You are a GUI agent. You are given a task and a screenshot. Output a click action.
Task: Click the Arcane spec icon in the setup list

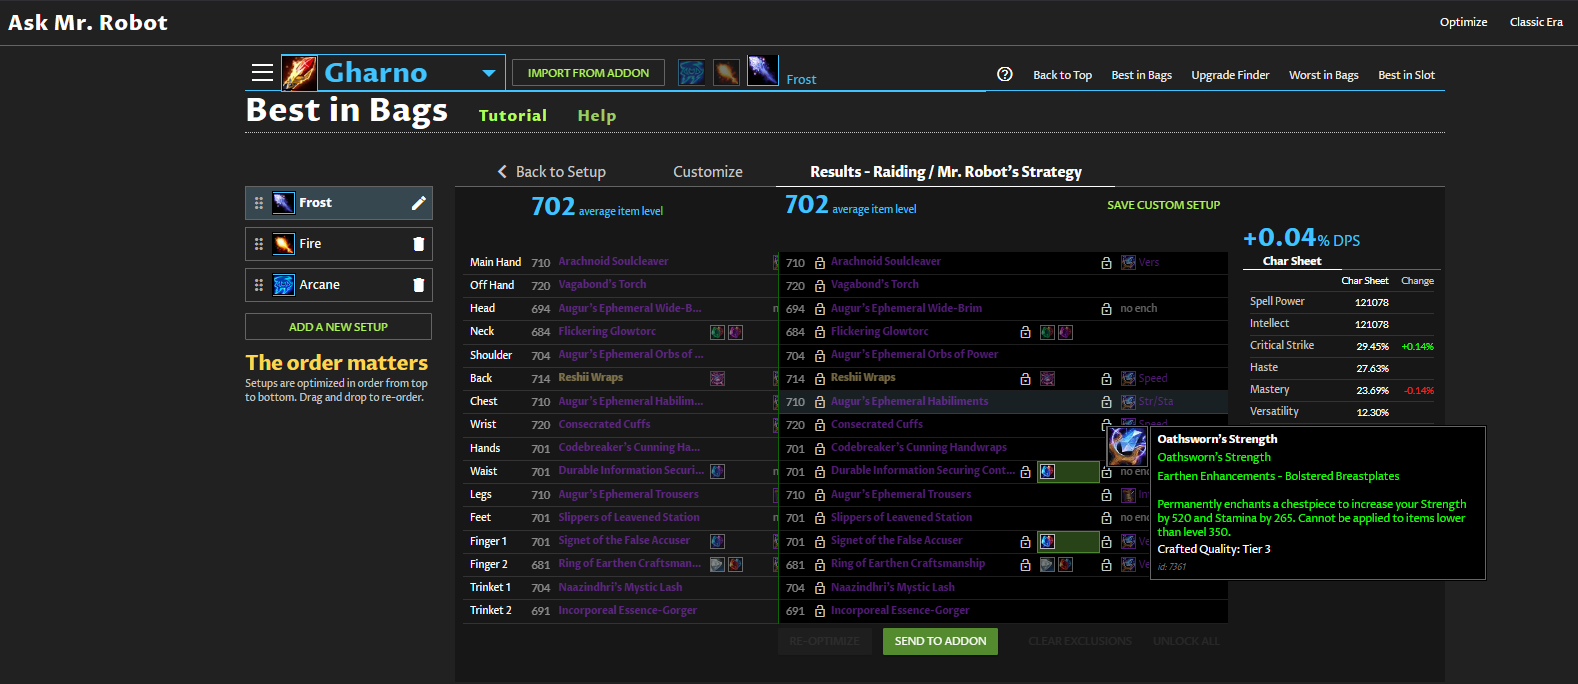(284, 285)
